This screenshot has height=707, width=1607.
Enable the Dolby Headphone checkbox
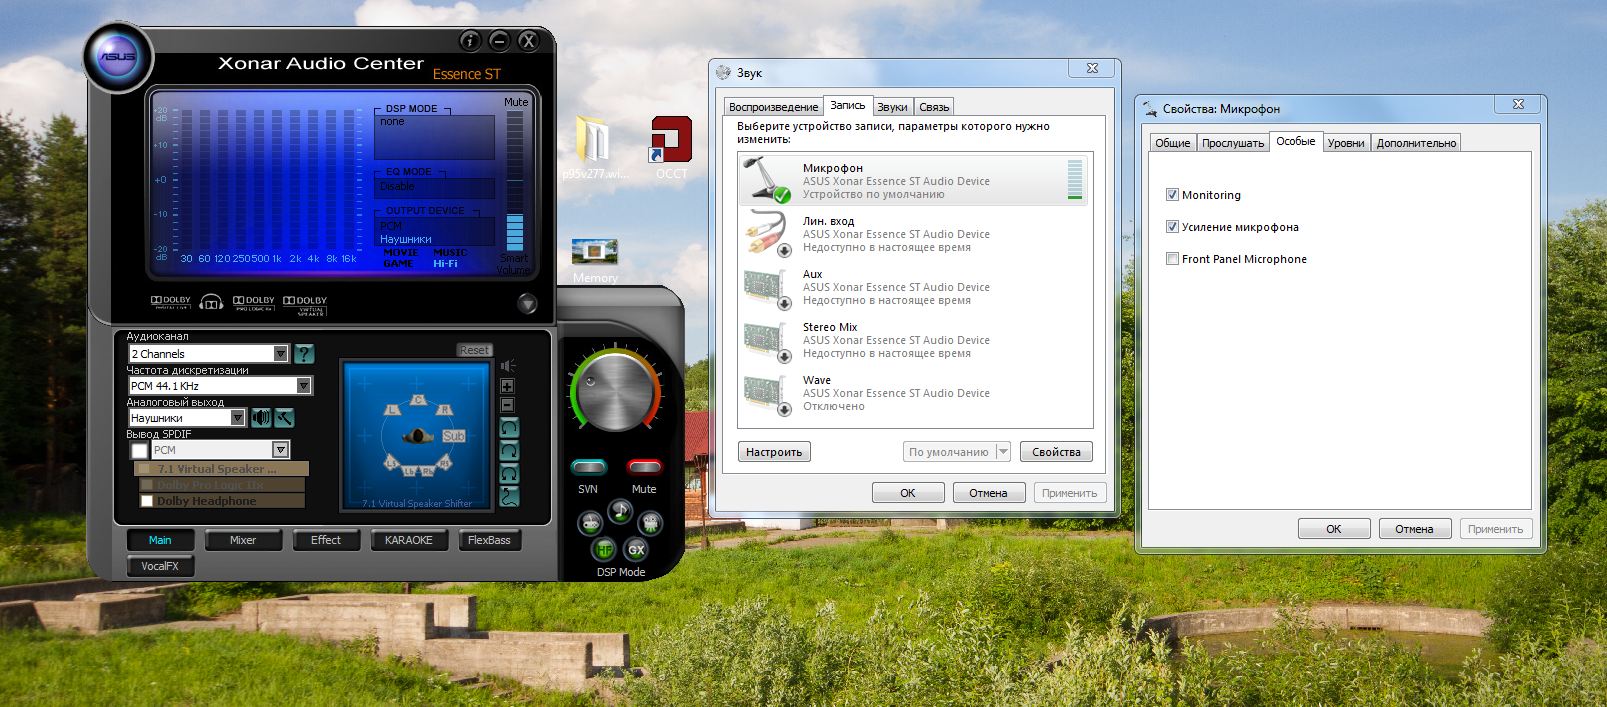[147, 501]
